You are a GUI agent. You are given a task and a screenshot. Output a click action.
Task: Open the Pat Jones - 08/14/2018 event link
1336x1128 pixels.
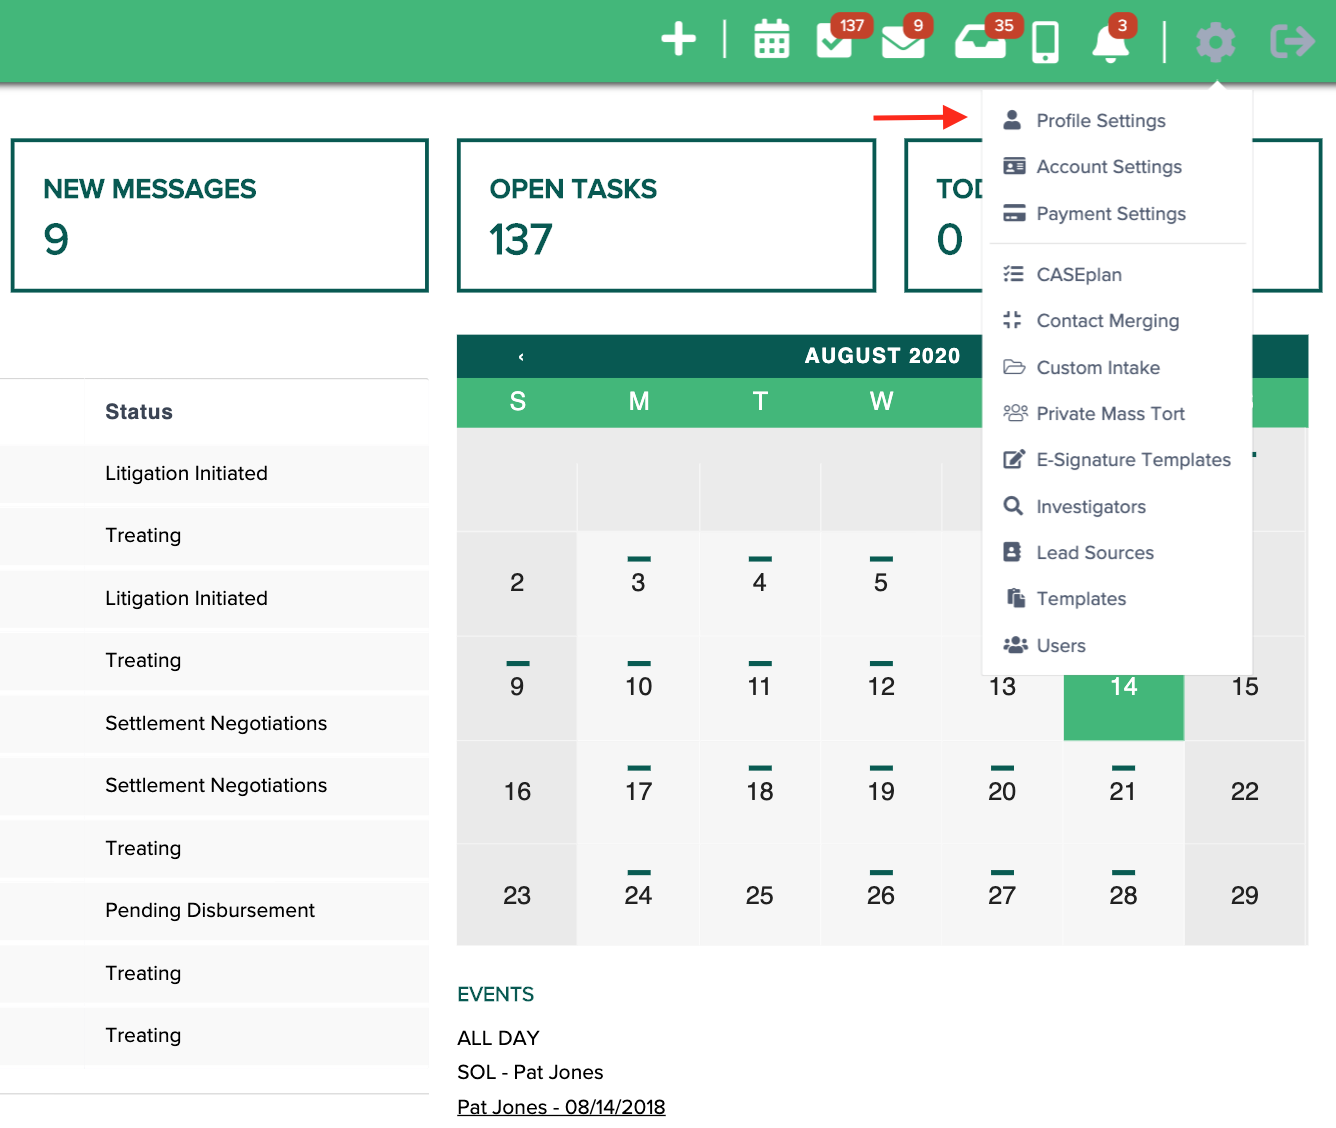(561, 1107)
